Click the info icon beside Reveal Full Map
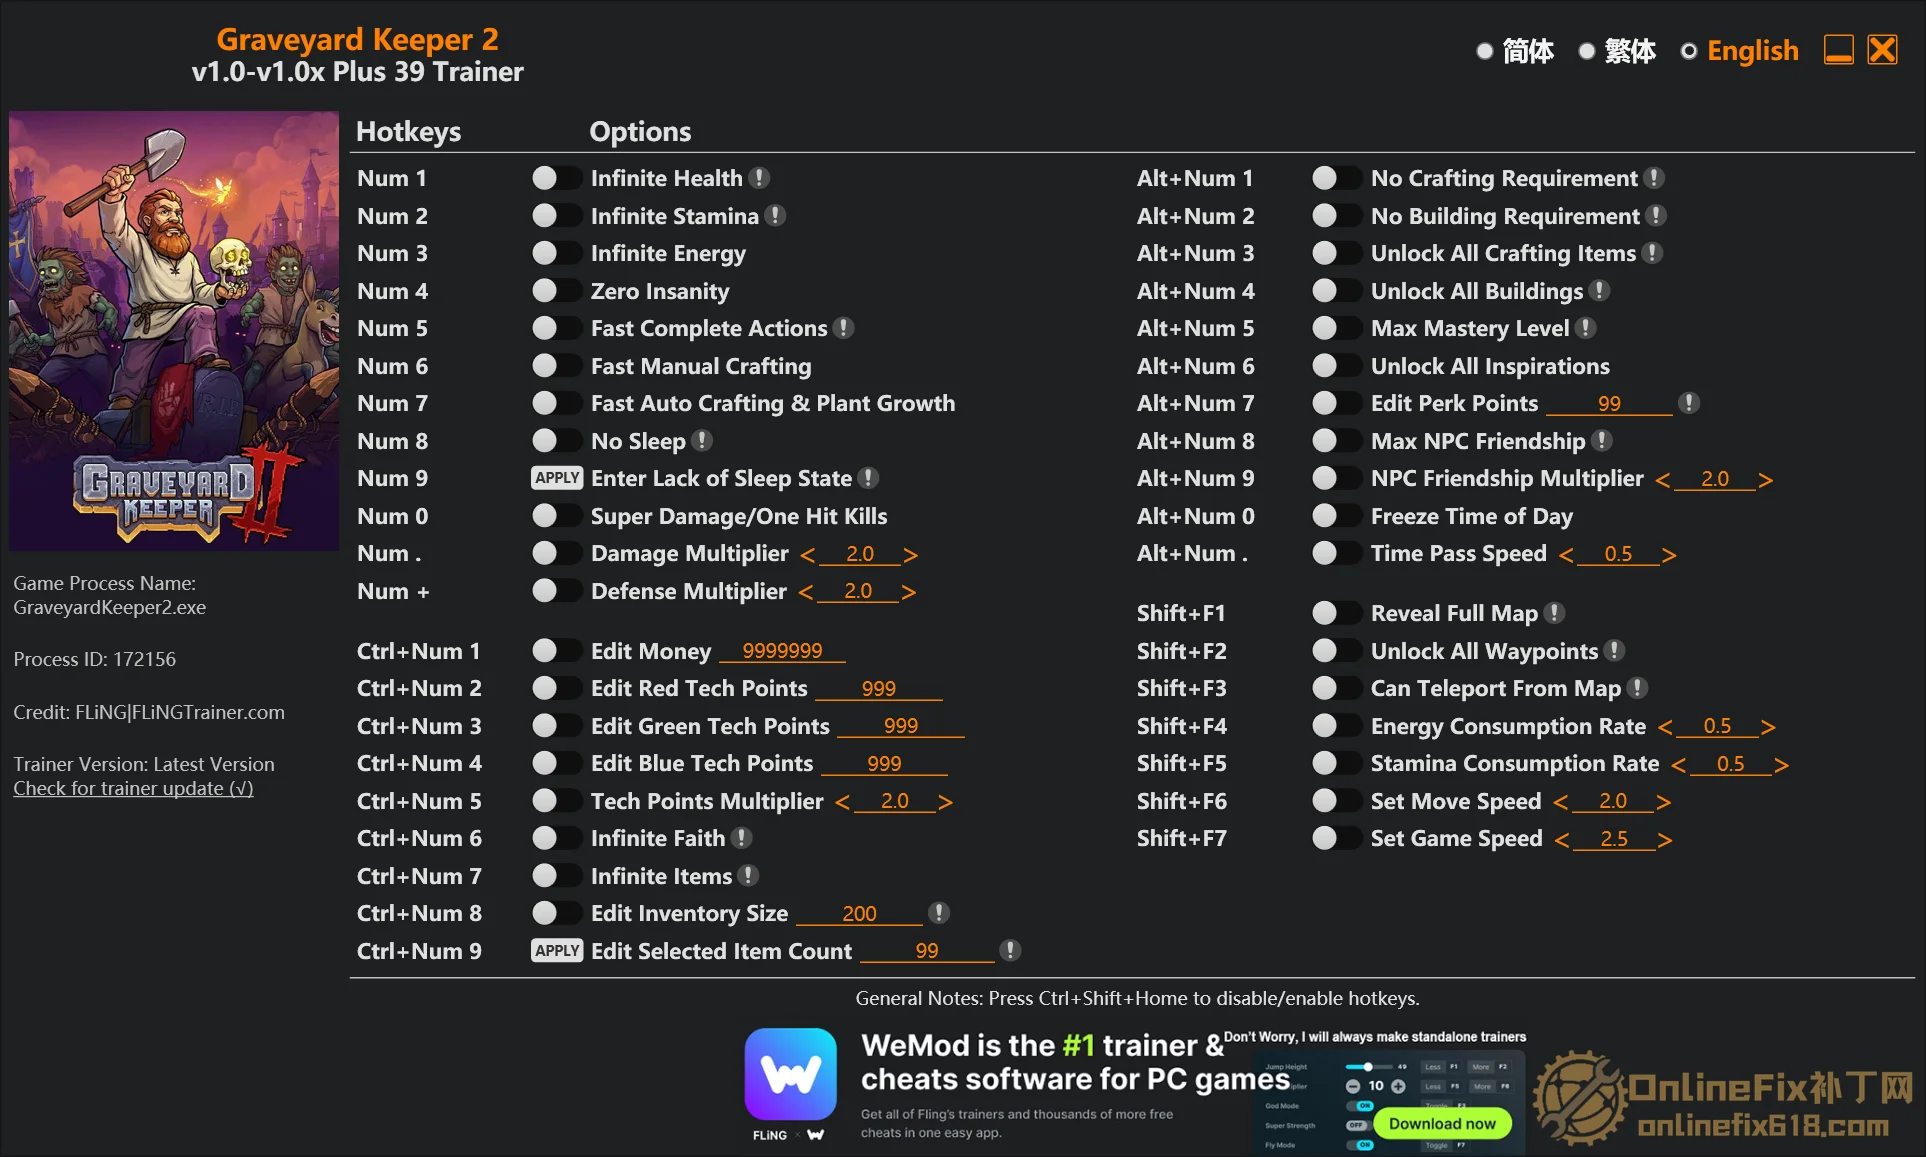The height and width of the screenshot is (1157, 1926). [1554, 613]
